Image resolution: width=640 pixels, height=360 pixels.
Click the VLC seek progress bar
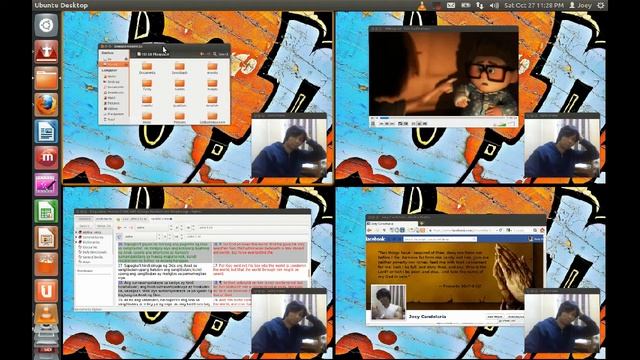pyautogui.click(x=443, y=118)
